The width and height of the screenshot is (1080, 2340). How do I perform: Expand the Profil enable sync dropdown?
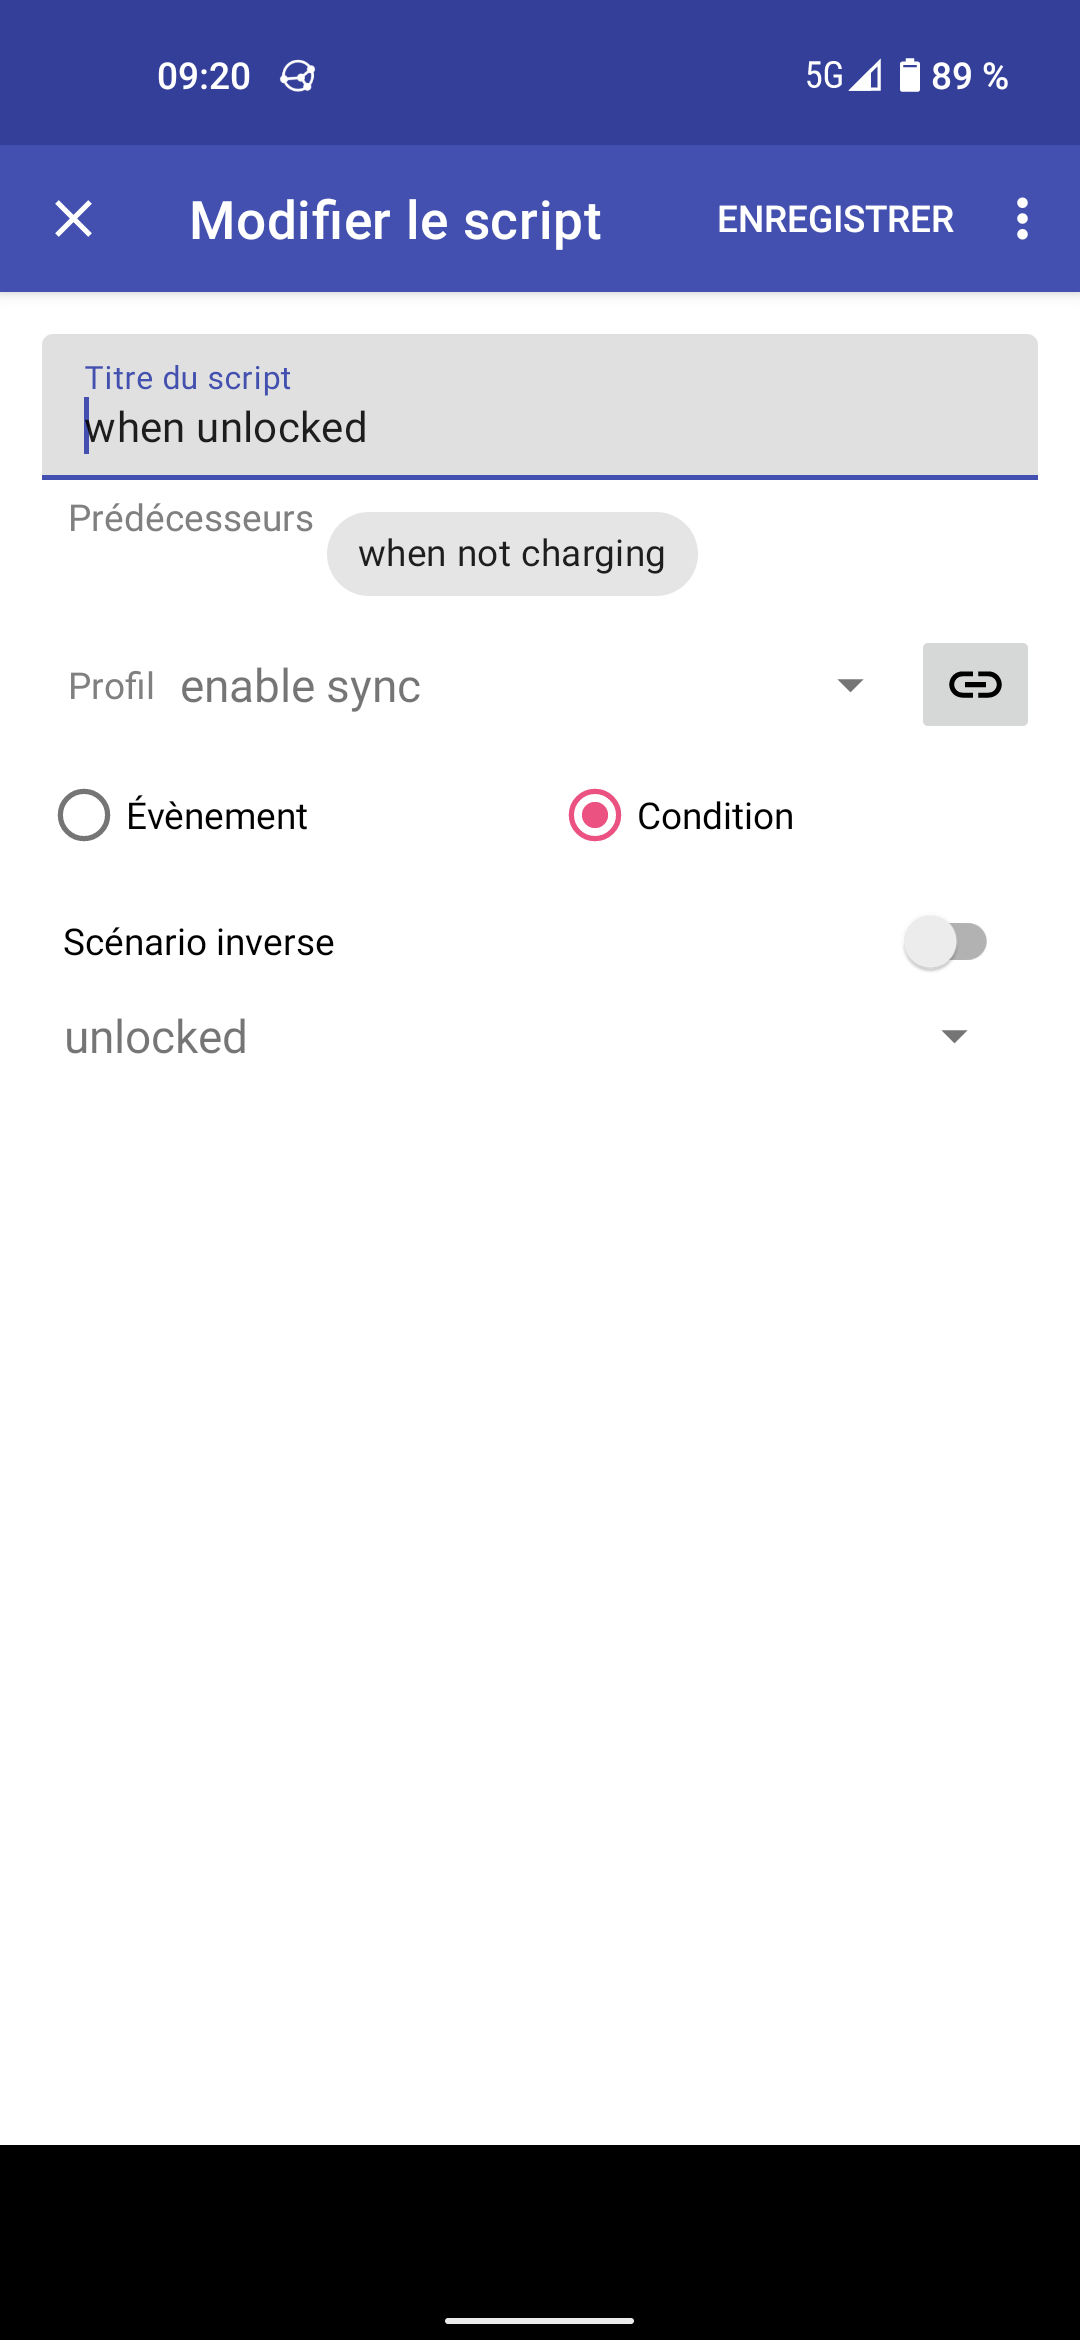pyautogui.click(x=500, y=687)
